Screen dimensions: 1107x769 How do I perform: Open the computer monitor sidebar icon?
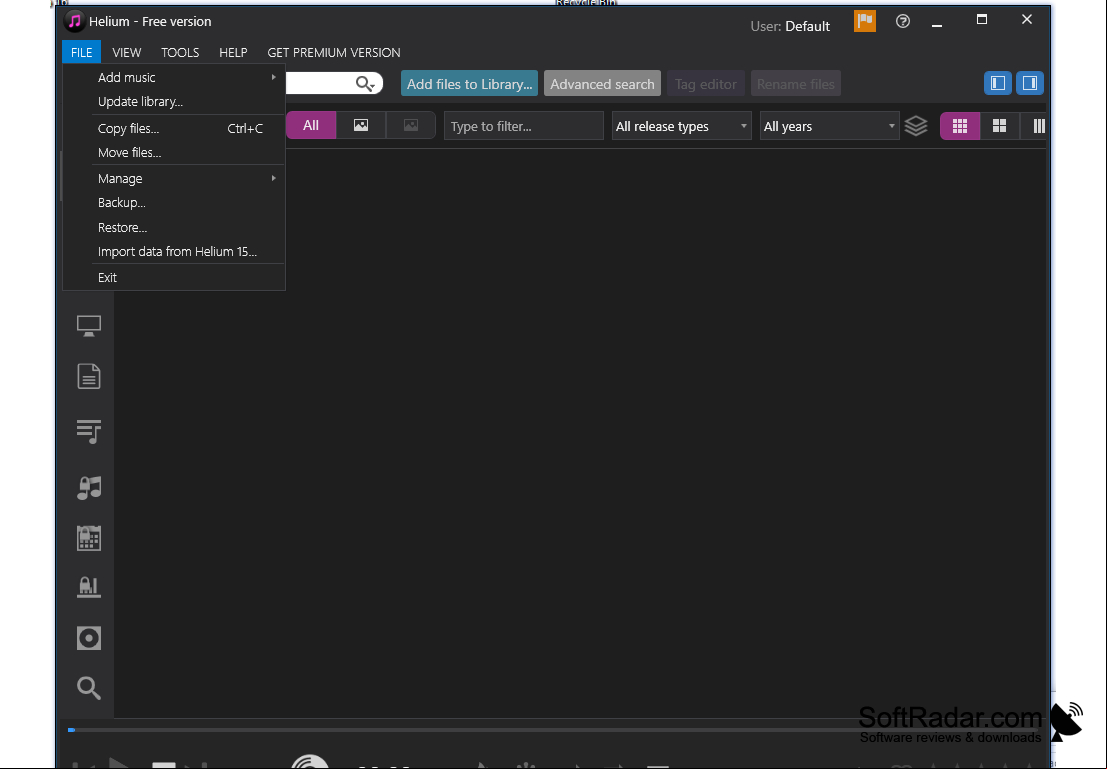point(89,326)
